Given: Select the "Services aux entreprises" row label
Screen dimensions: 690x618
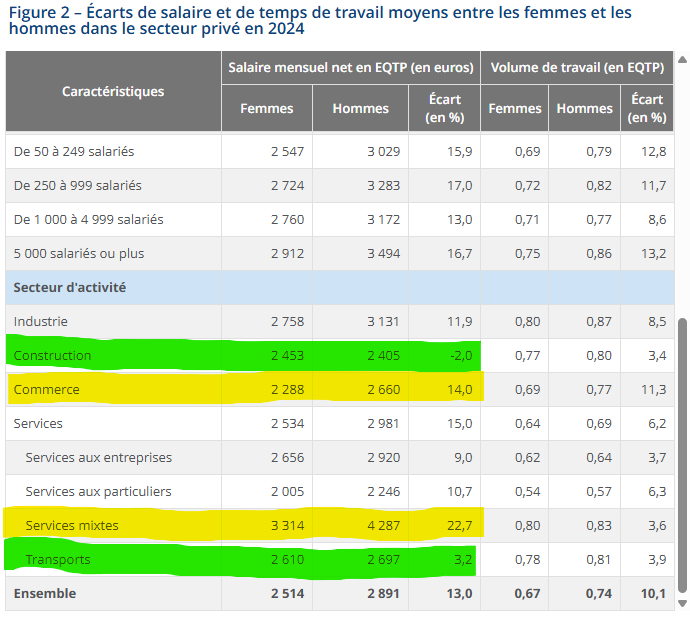Looking at the screenshot, I should (x=98, y=457).
